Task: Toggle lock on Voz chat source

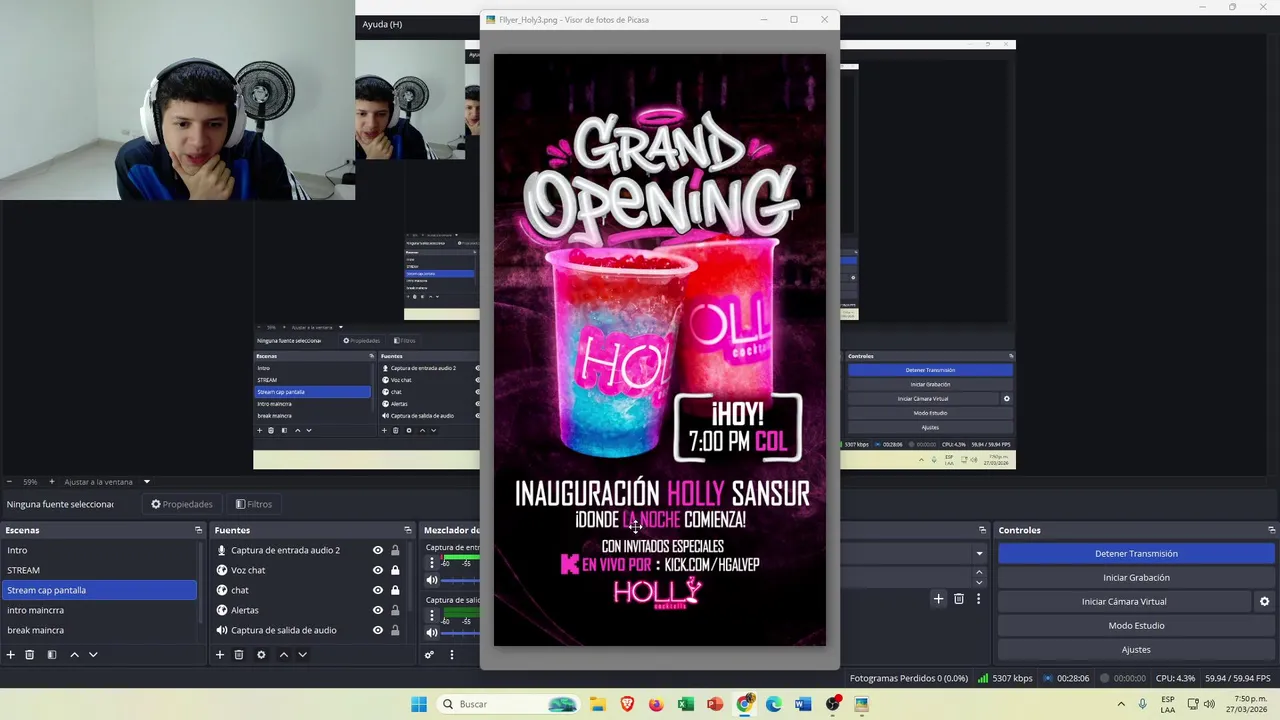Action: (395, 570)
